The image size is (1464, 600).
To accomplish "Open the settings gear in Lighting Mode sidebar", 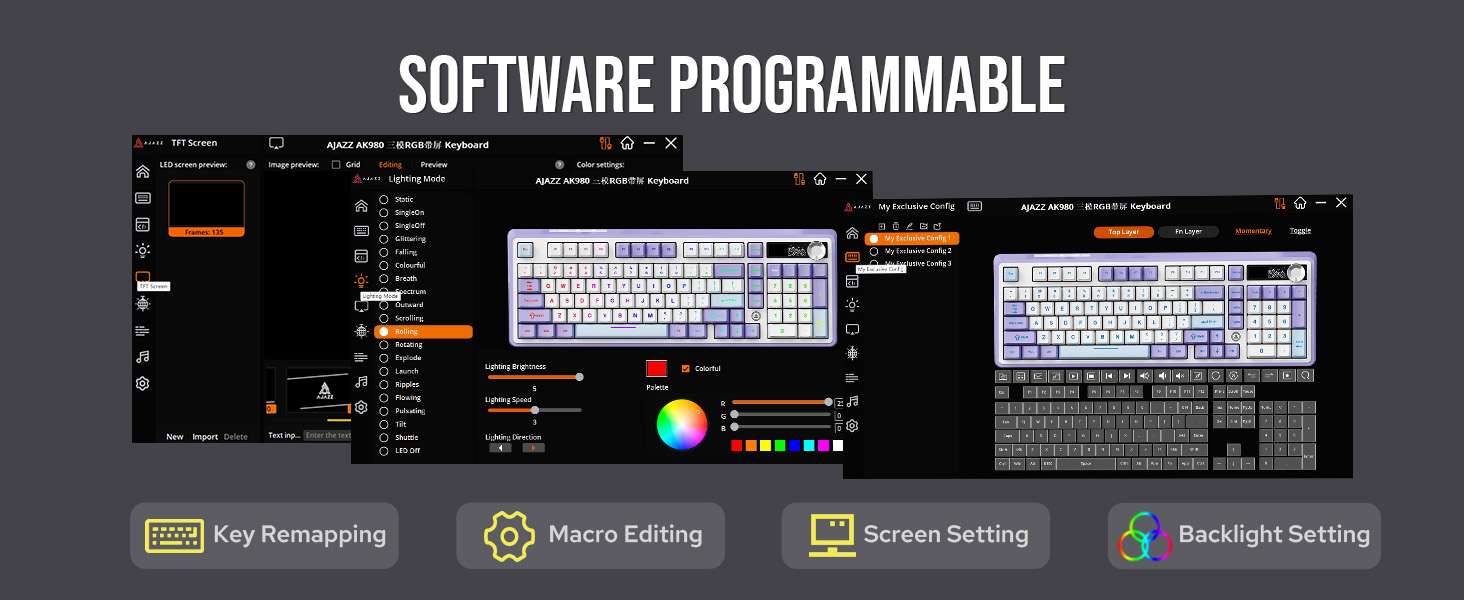I will [361, 407].
